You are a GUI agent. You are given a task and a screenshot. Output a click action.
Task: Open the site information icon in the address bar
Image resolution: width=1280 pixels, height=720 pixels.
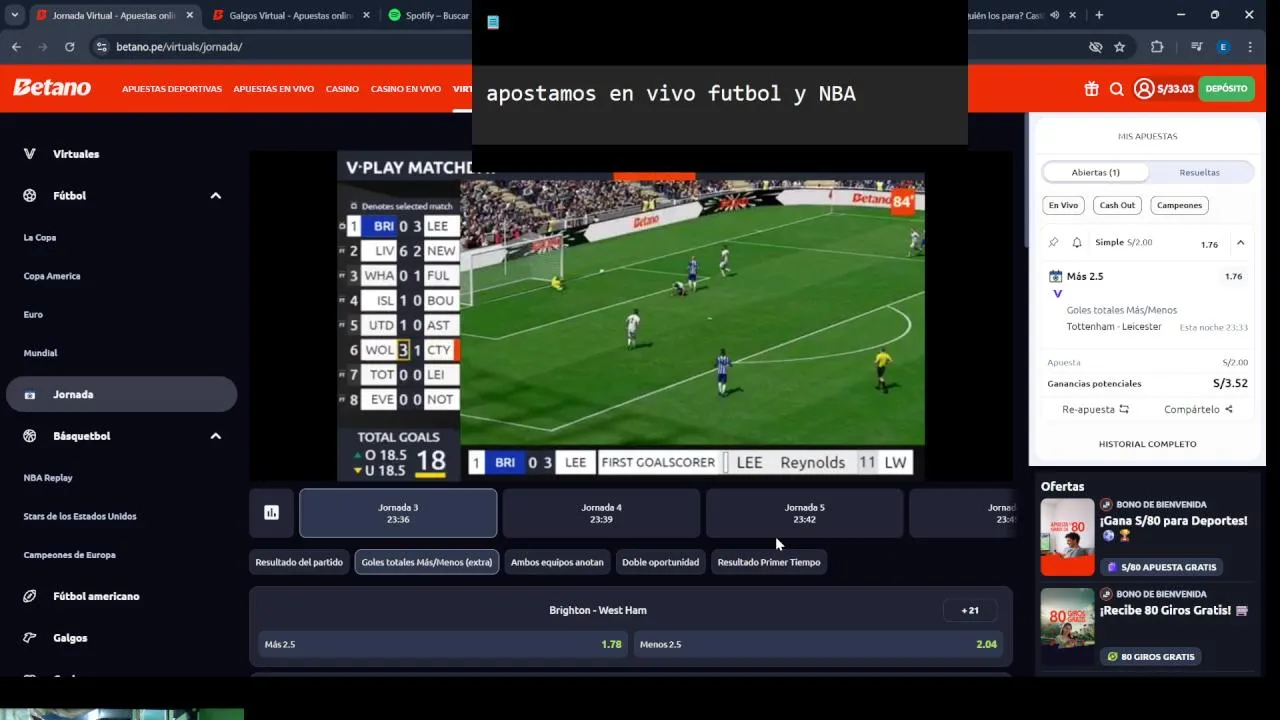[x=101, y=47]
